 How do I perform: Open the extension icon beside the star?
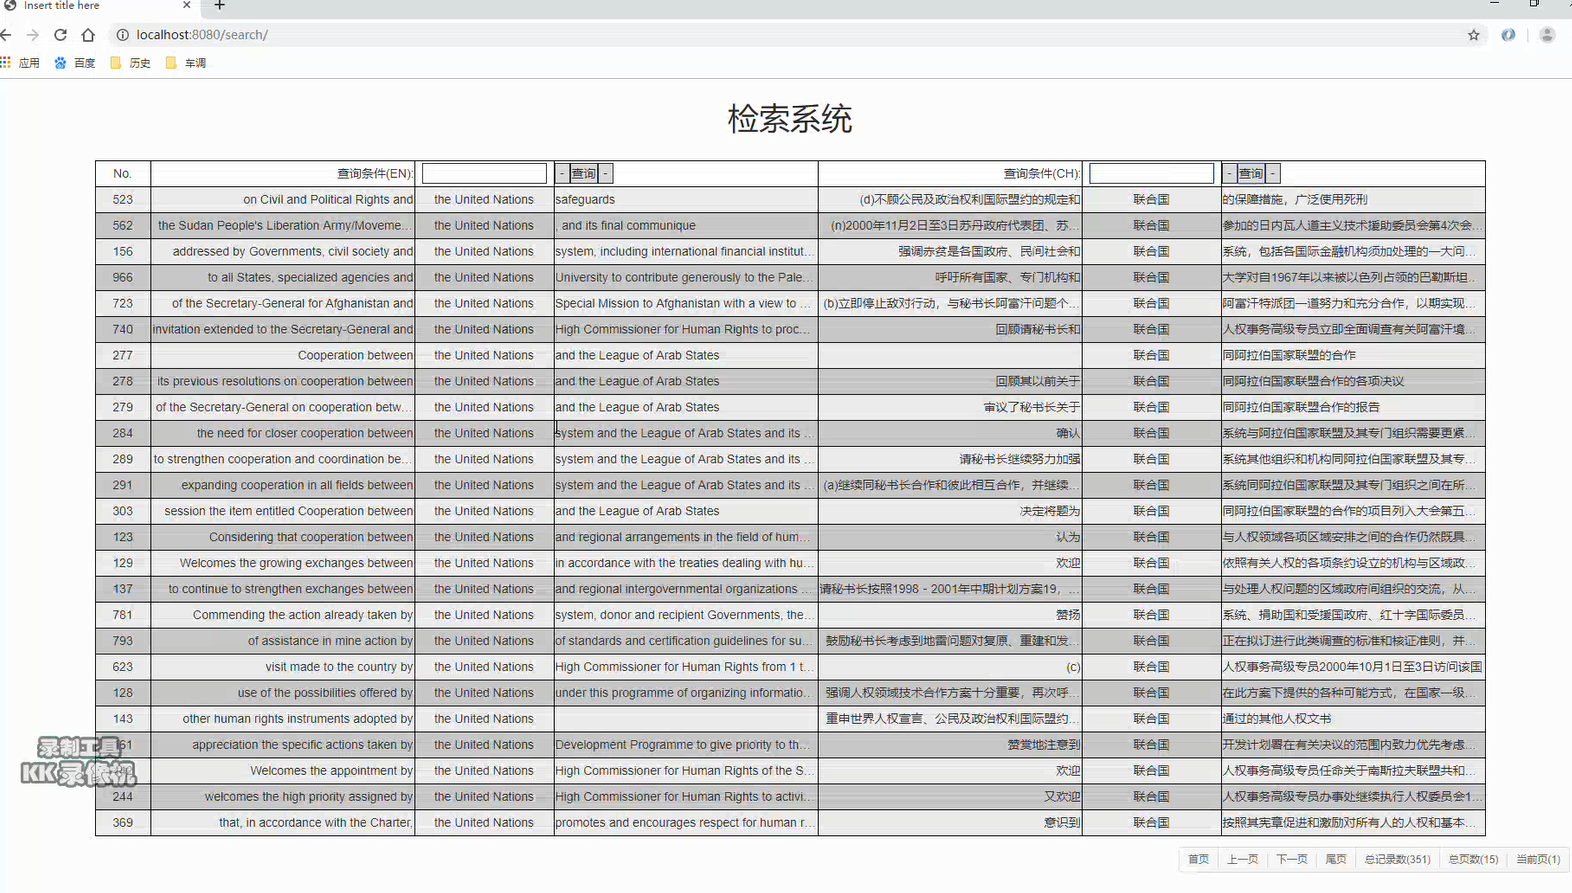pos(1508,35)
